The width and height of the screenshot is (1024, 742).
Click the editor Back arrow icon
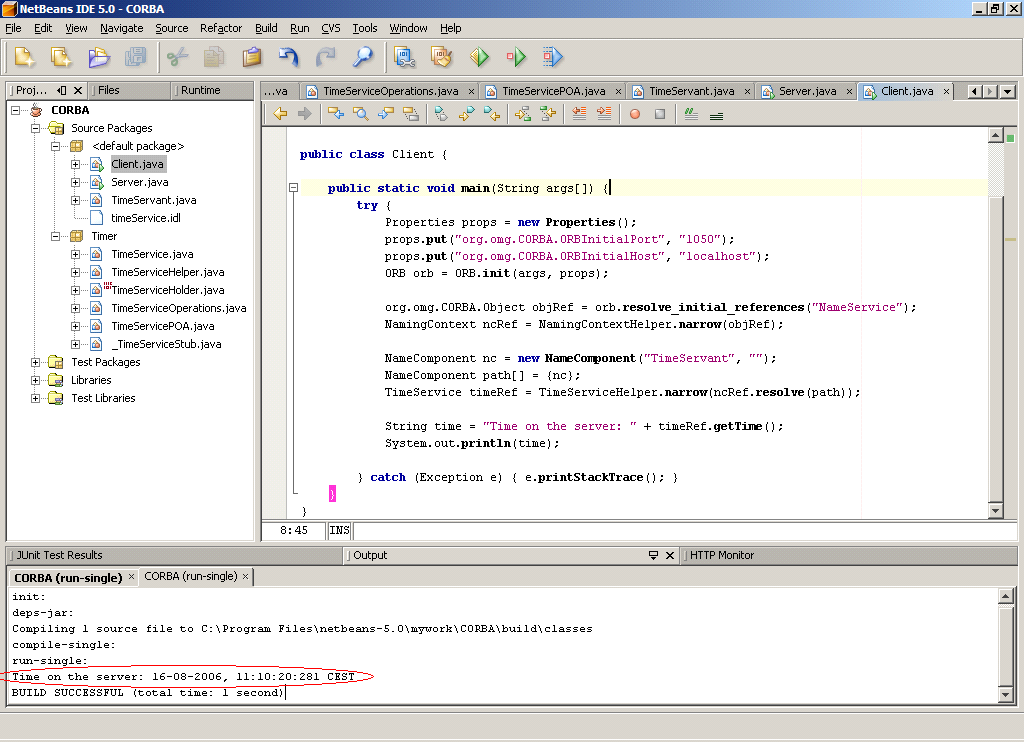[x=280, y=114]
